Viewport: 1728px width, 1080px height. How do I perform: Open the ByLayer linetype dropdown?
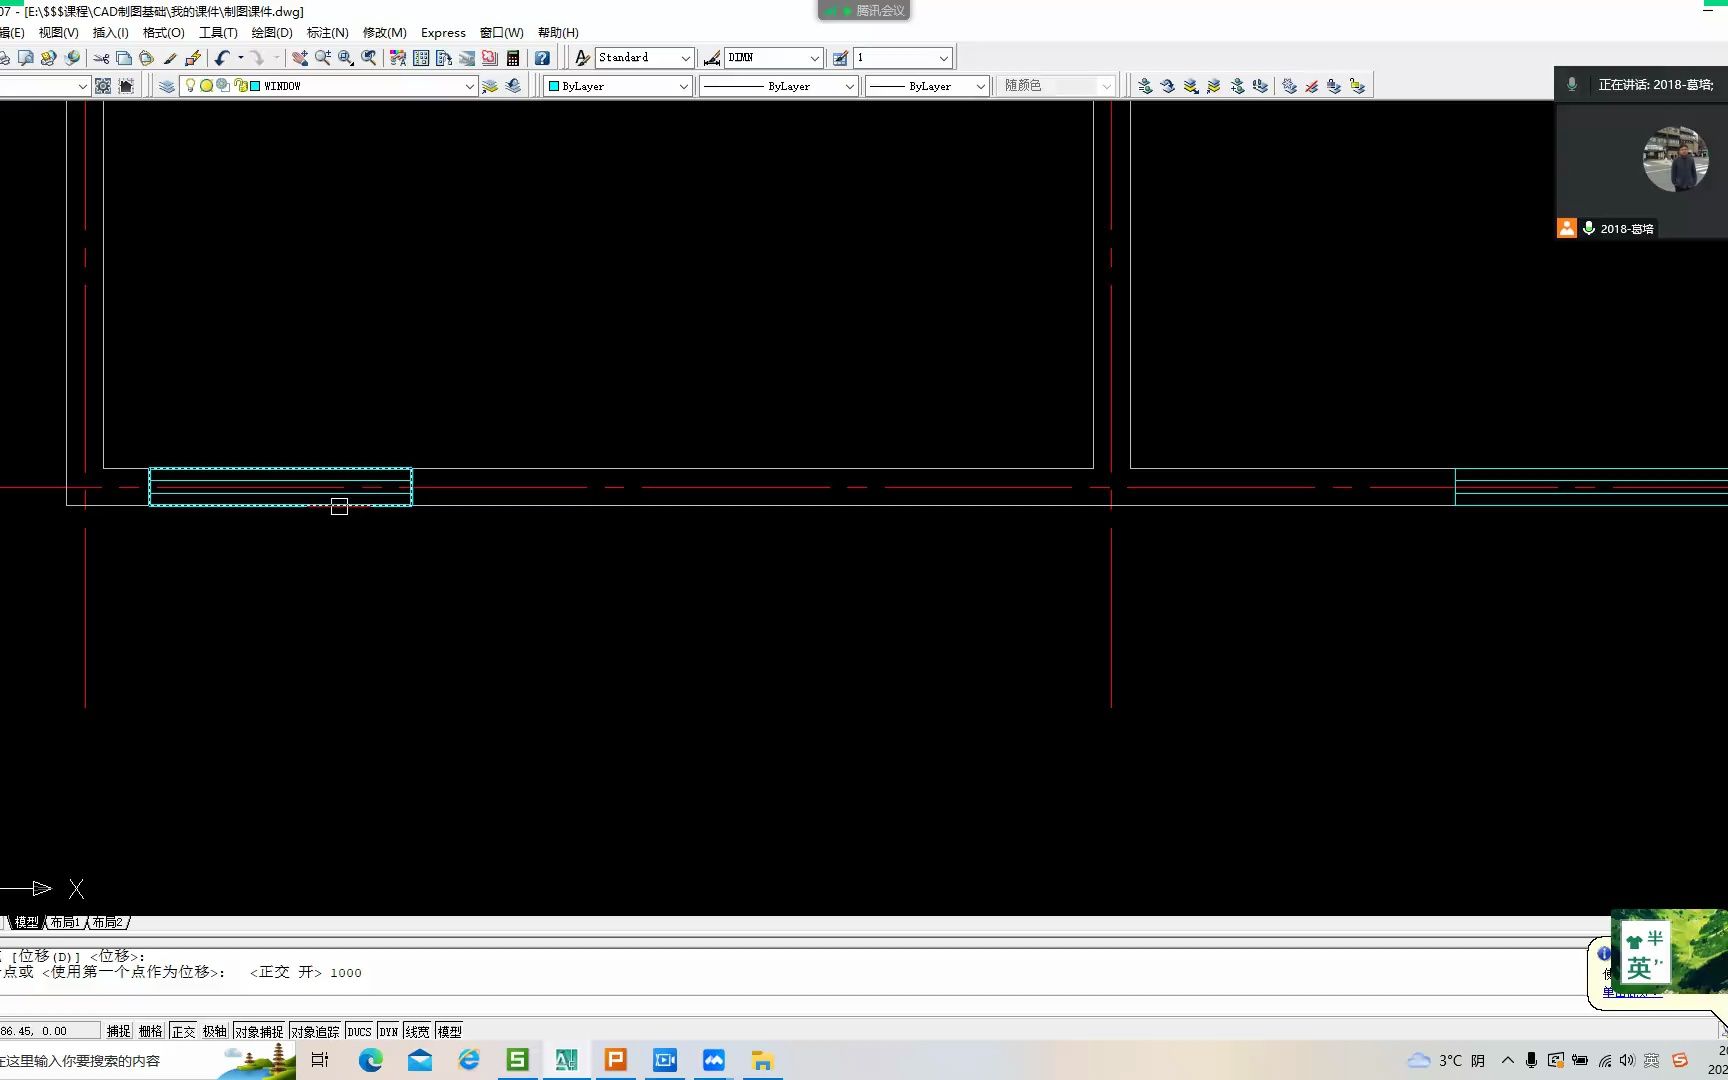tap(850, 86)
